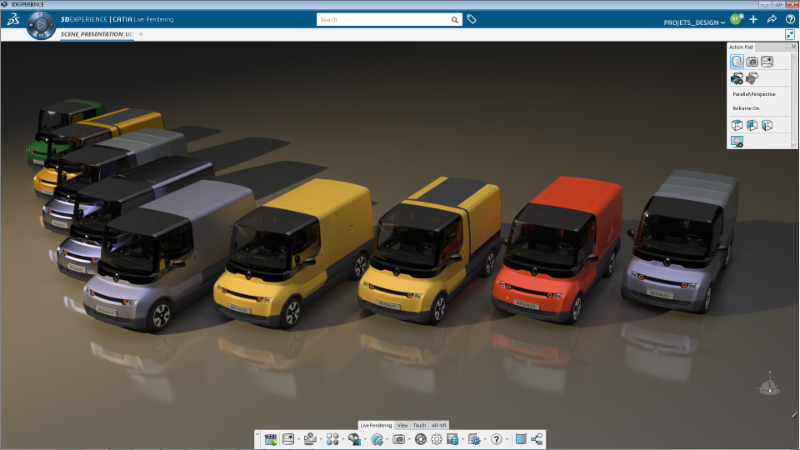Toggle Parallel/Perspective view in Action Pad
This screenshot has height=450, width=800.
[x=755, y=94]
